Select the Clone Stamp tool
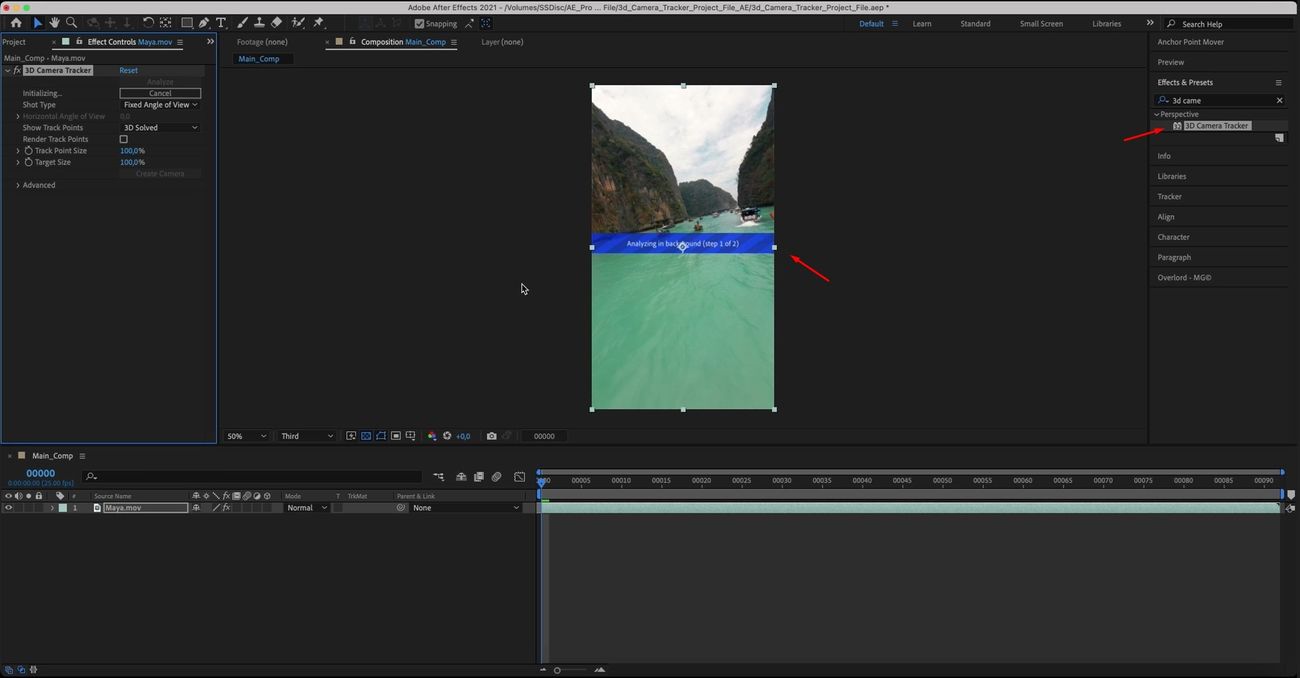Viewport: 1300px width, 678px height. click(259, 23)
